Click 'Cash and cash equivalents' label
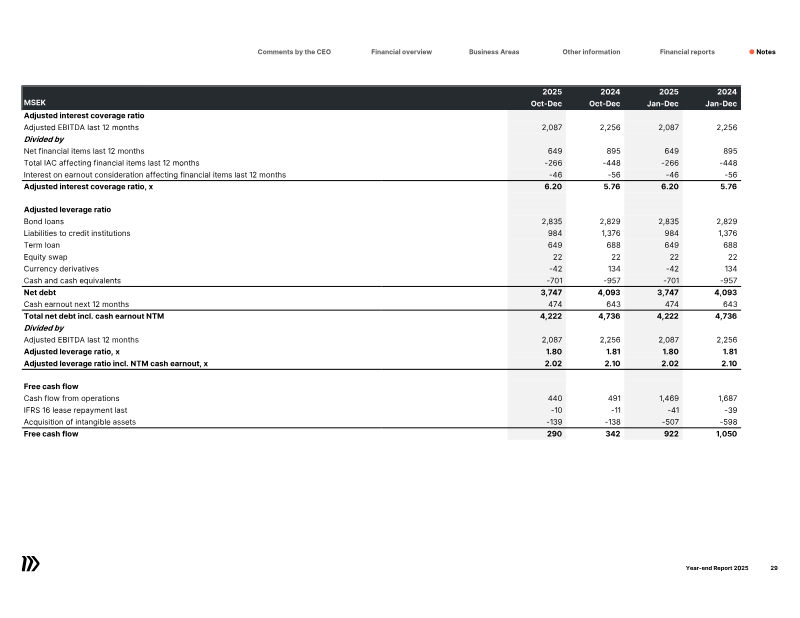 click(72, 280)
